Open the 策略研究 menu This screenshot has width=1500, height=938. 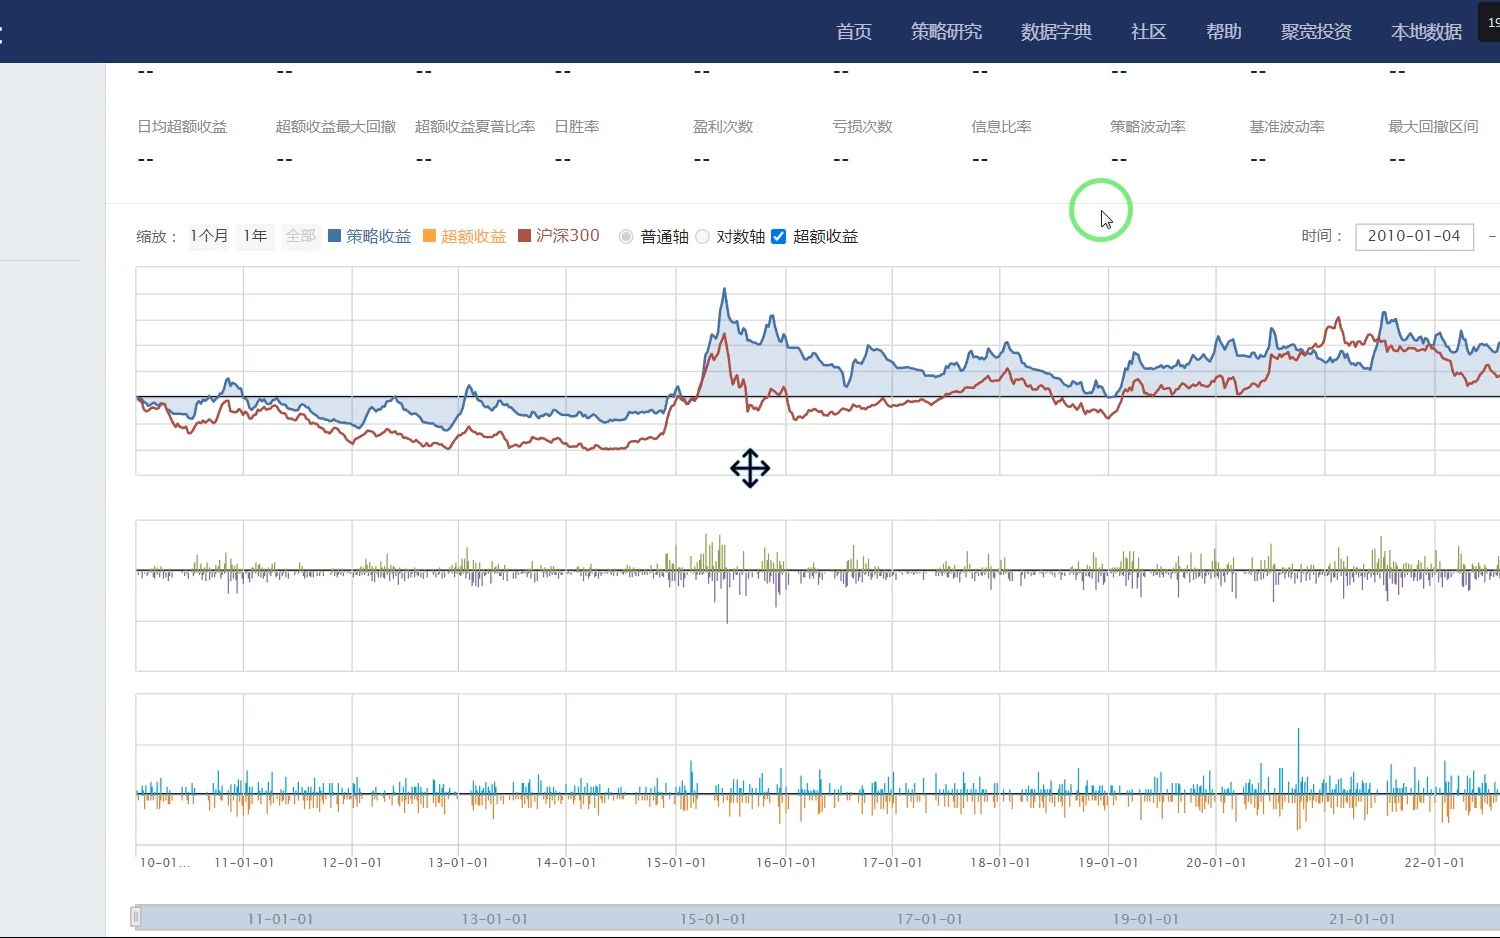tap(946, 32)
